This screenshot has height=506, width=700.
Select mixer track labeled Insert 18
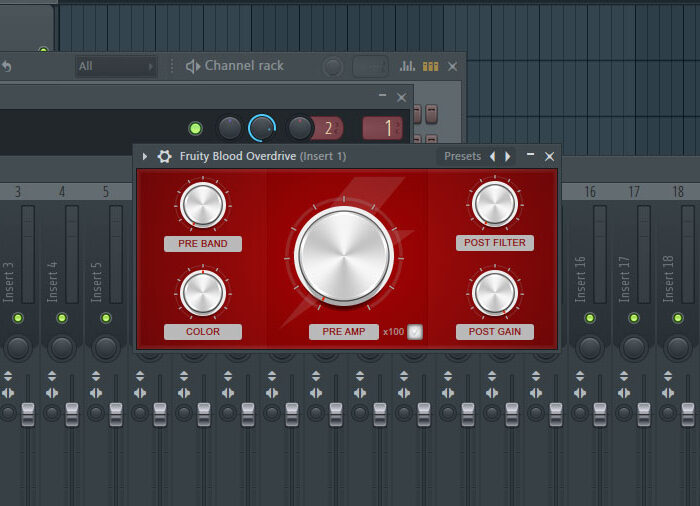pyautogui.click(x=667, y=280)
